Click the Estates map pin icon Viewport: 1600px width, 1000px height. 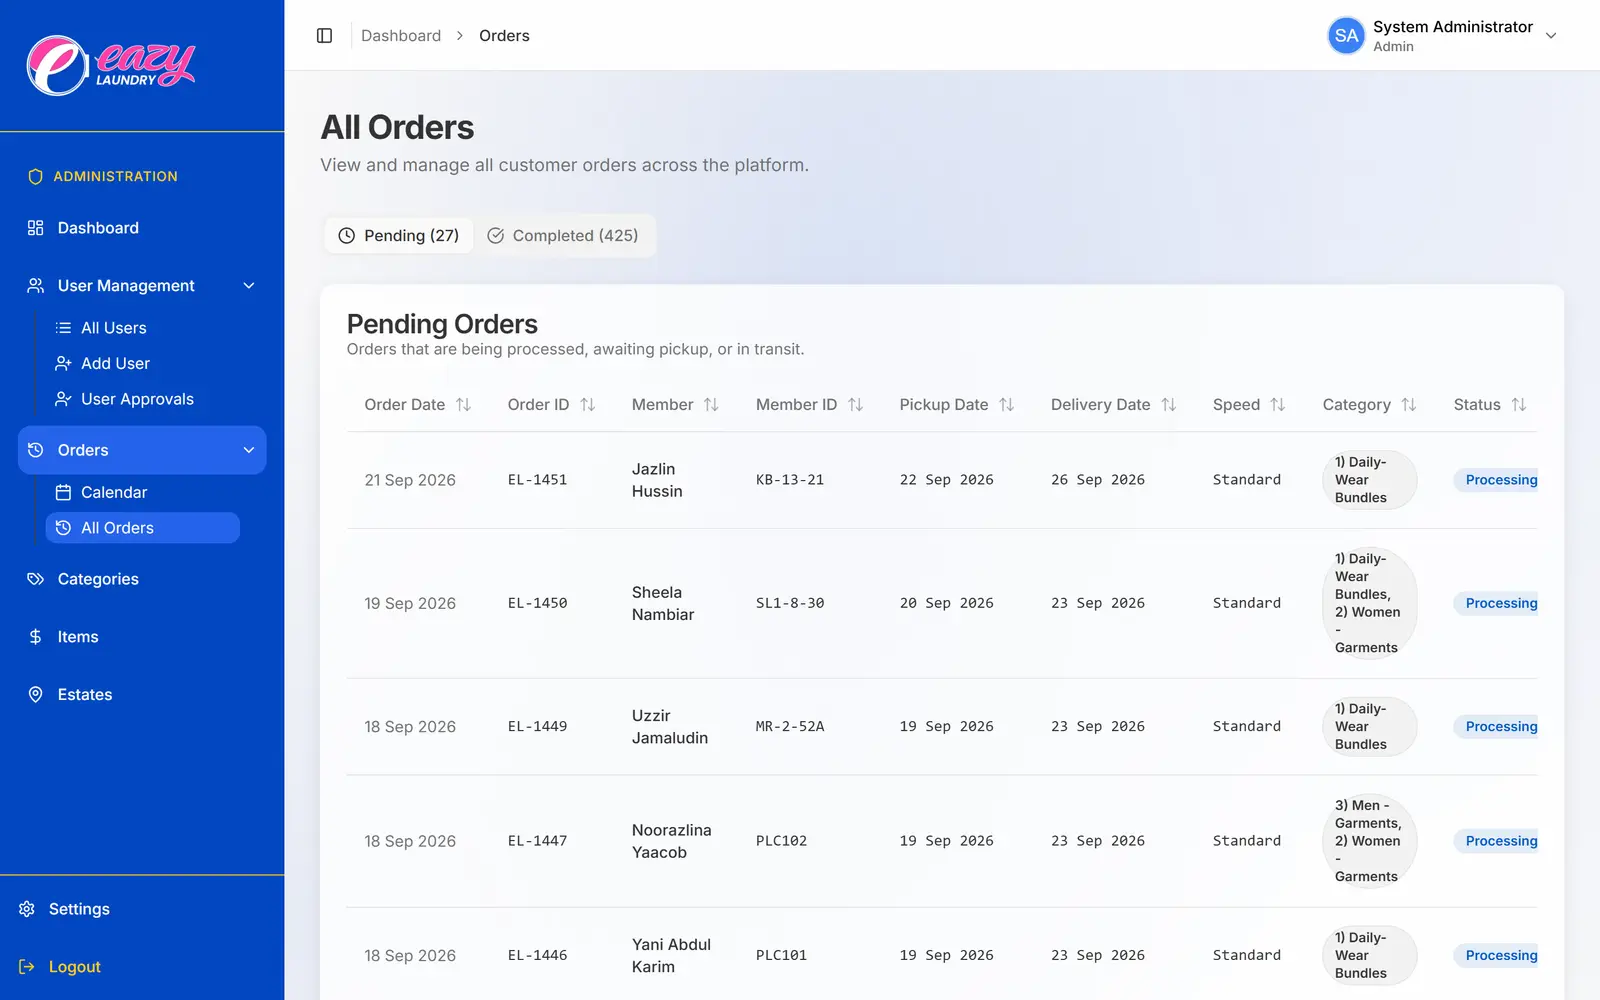(x=36, y=695)
